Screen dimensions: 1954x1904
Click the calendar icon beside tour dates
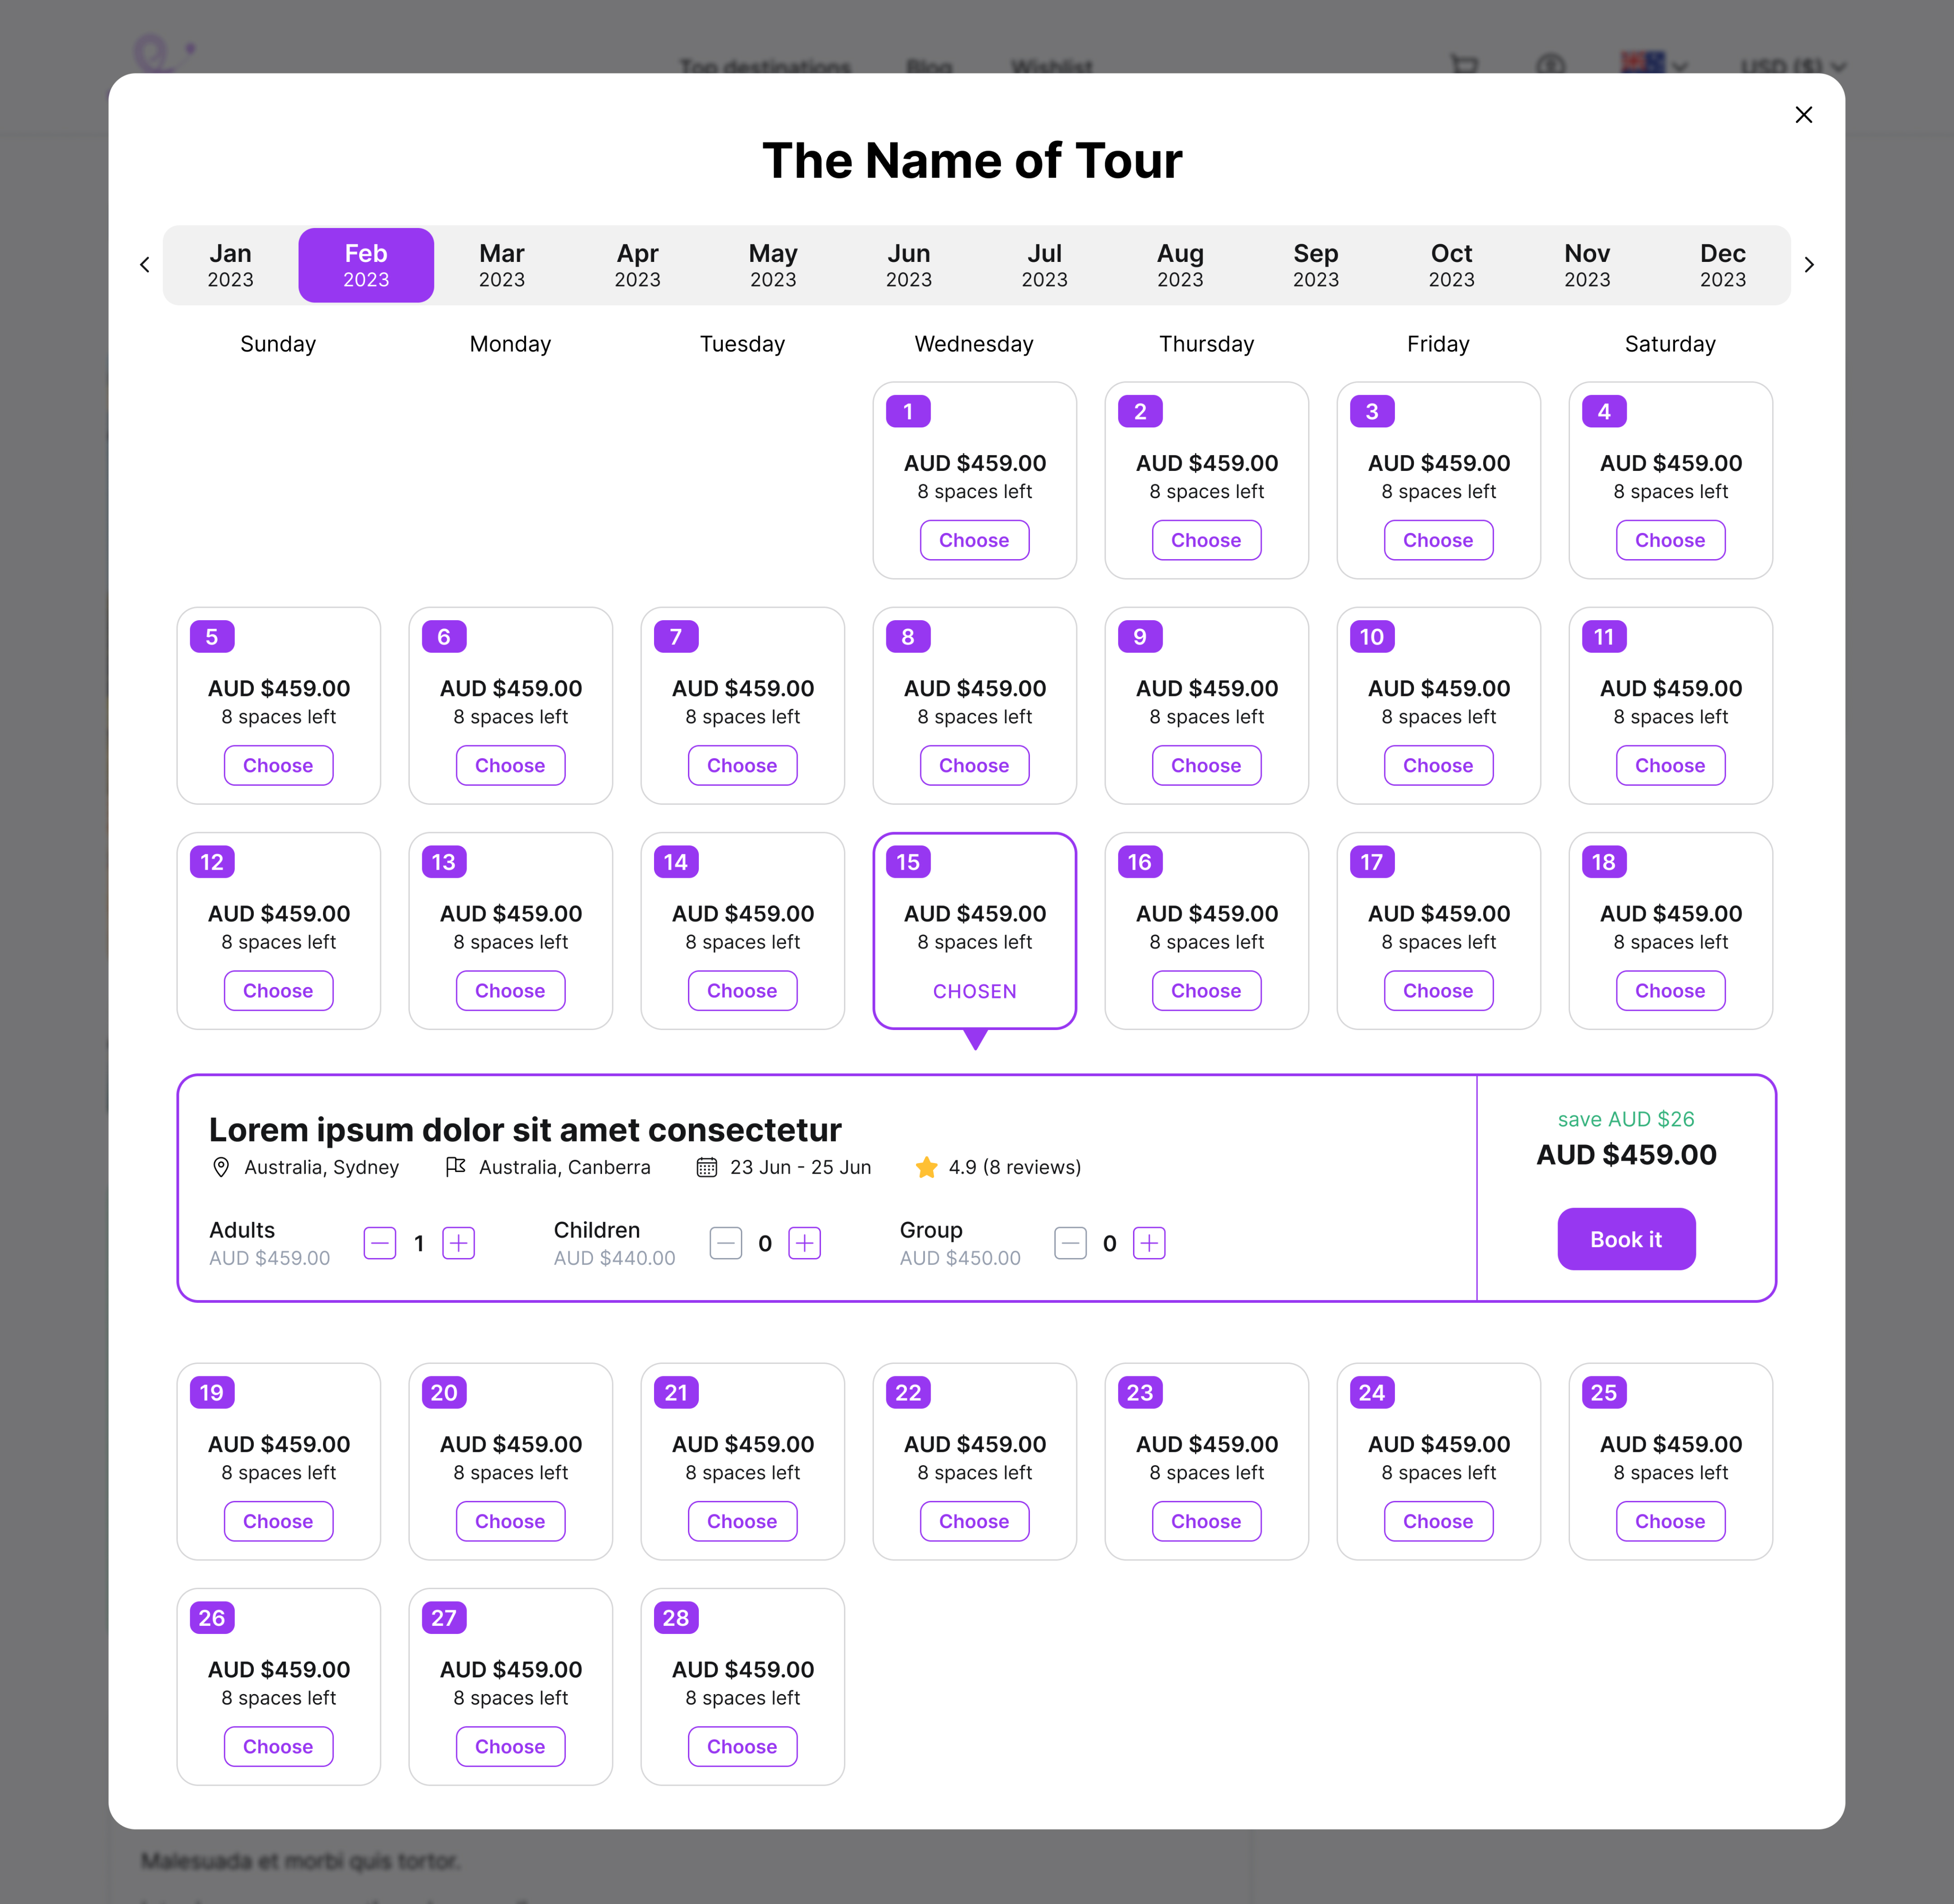(x=706, y=1167)
